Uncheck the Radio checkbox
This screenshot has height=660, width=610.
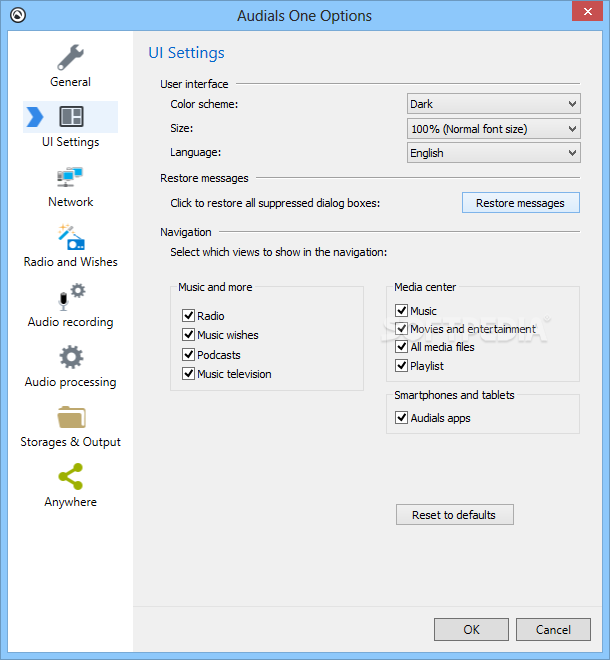point(188,316)
